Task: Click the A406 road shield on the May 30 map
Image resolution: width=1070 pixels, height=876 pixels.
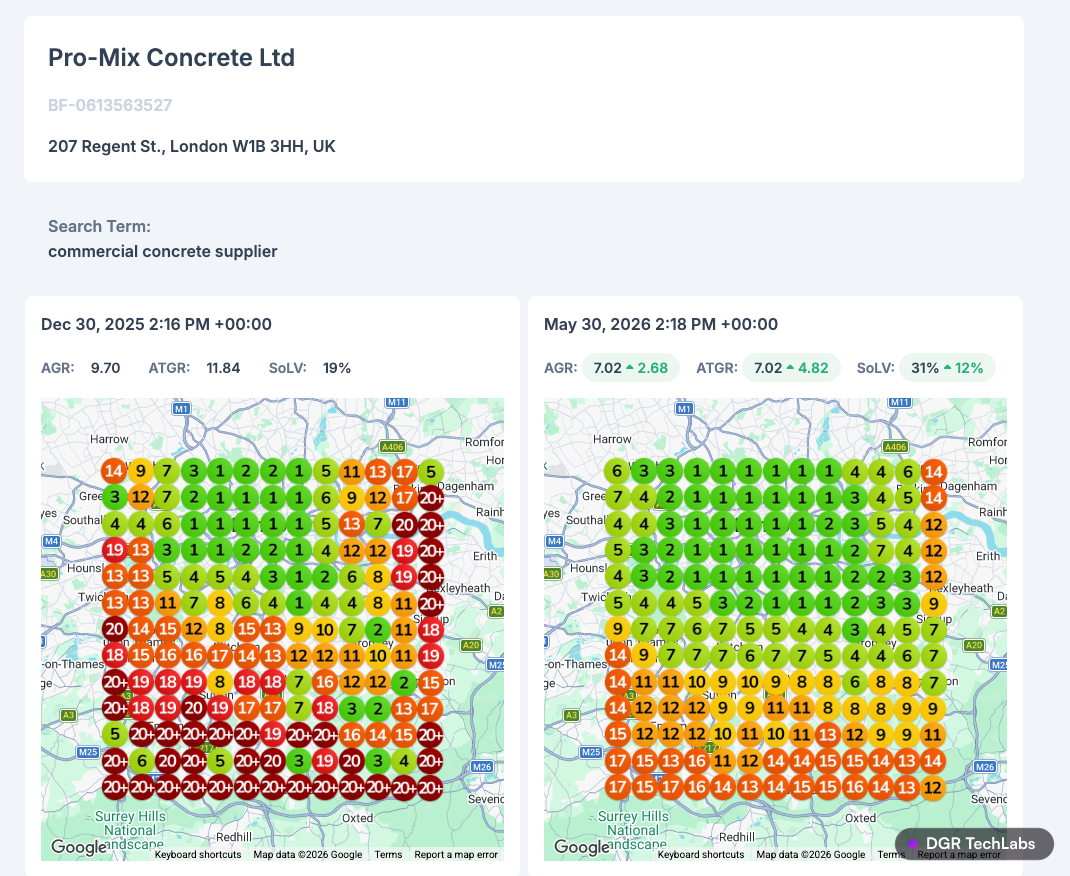Action: point(895,447)
